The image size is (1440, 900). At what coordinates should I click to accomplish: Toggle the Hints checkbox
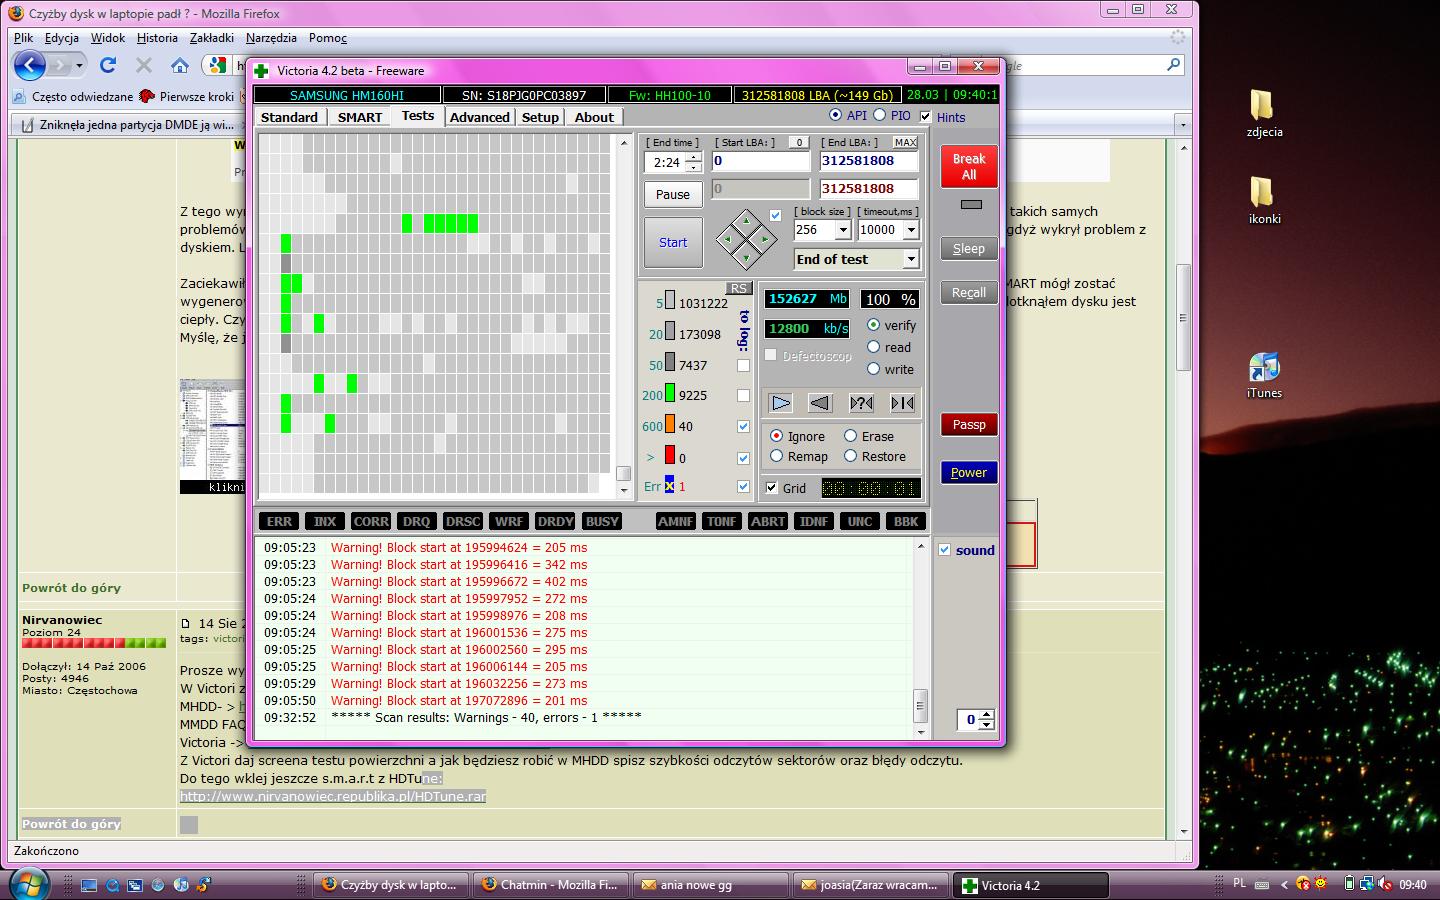pos(925,117)
